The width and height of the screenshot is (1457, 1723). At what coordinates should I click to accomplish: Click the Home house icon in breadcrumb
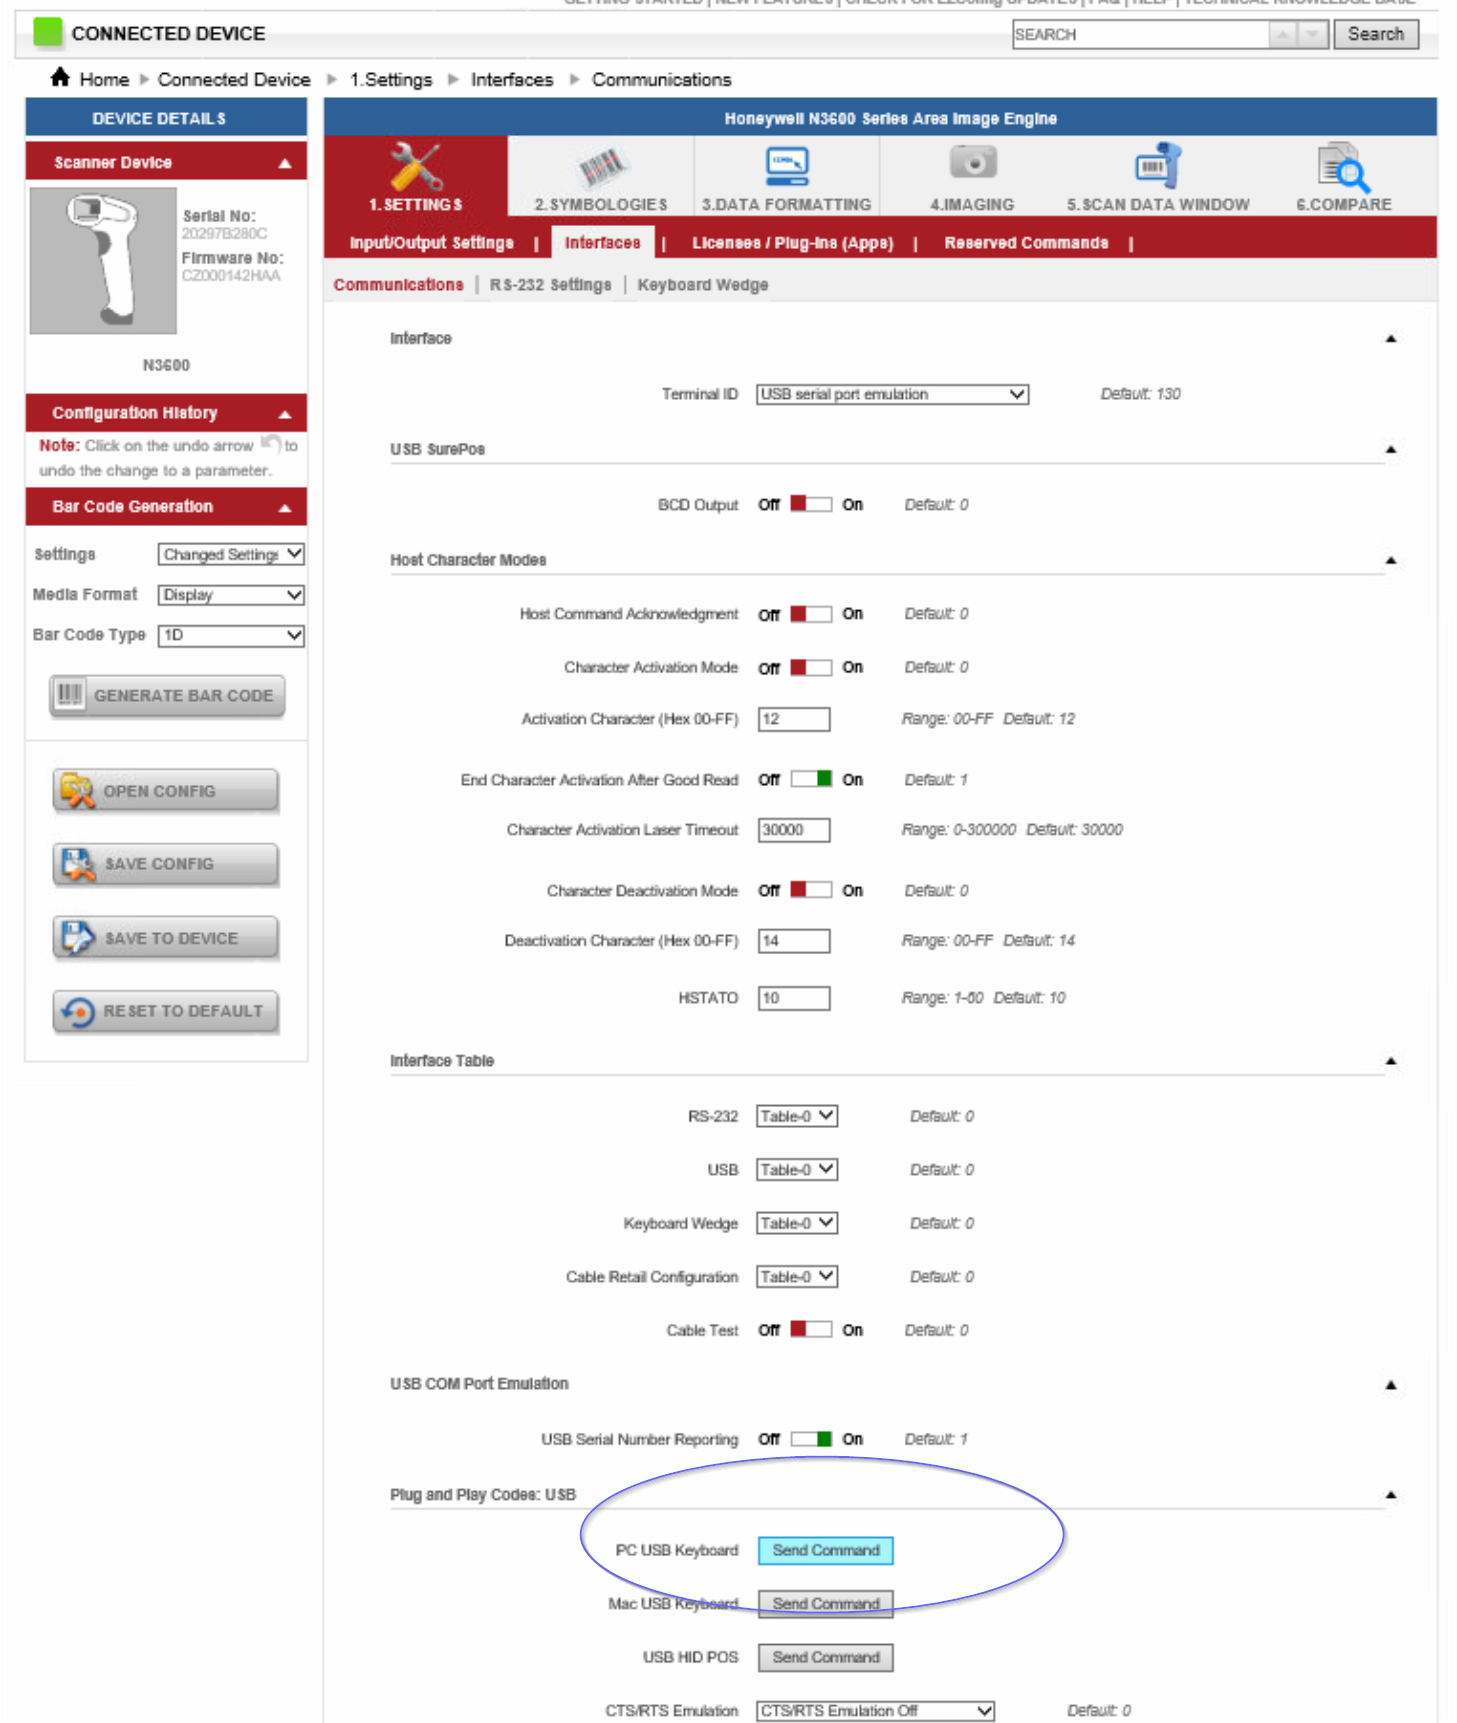point(60,77)
